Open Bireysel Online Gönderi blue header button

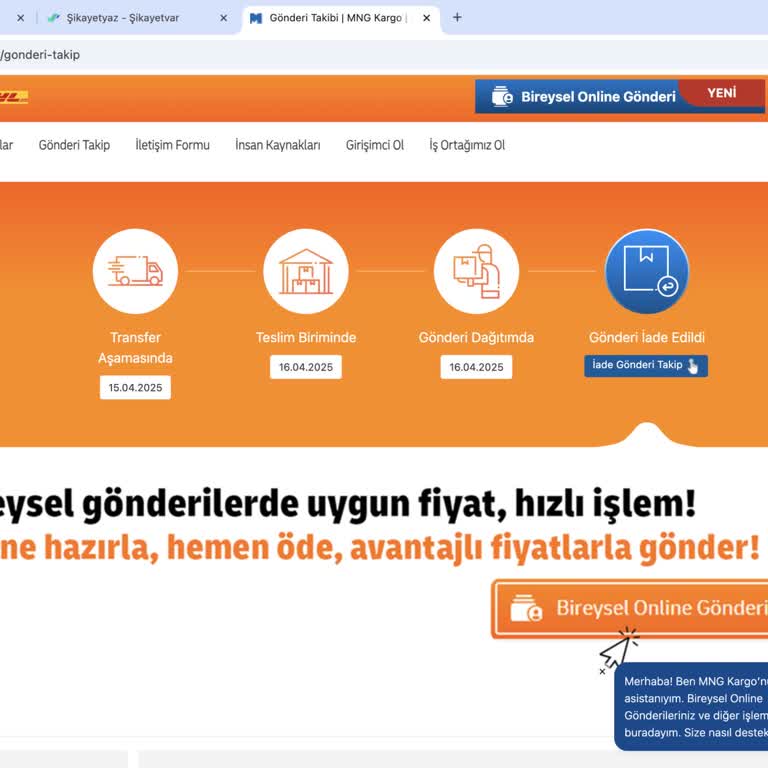click(619, 96)
